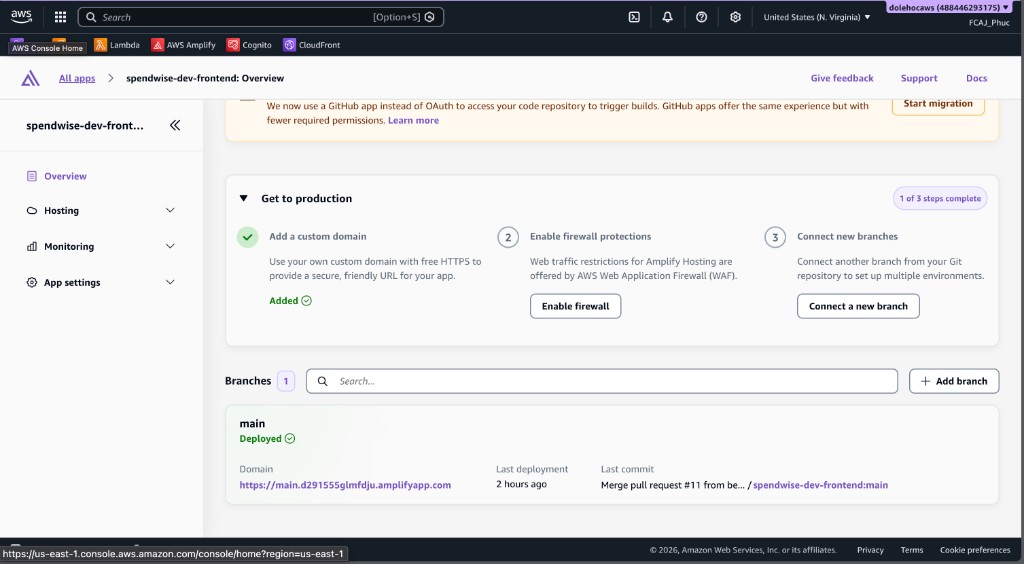Click the Amazon Q icon in search bar

430,17
